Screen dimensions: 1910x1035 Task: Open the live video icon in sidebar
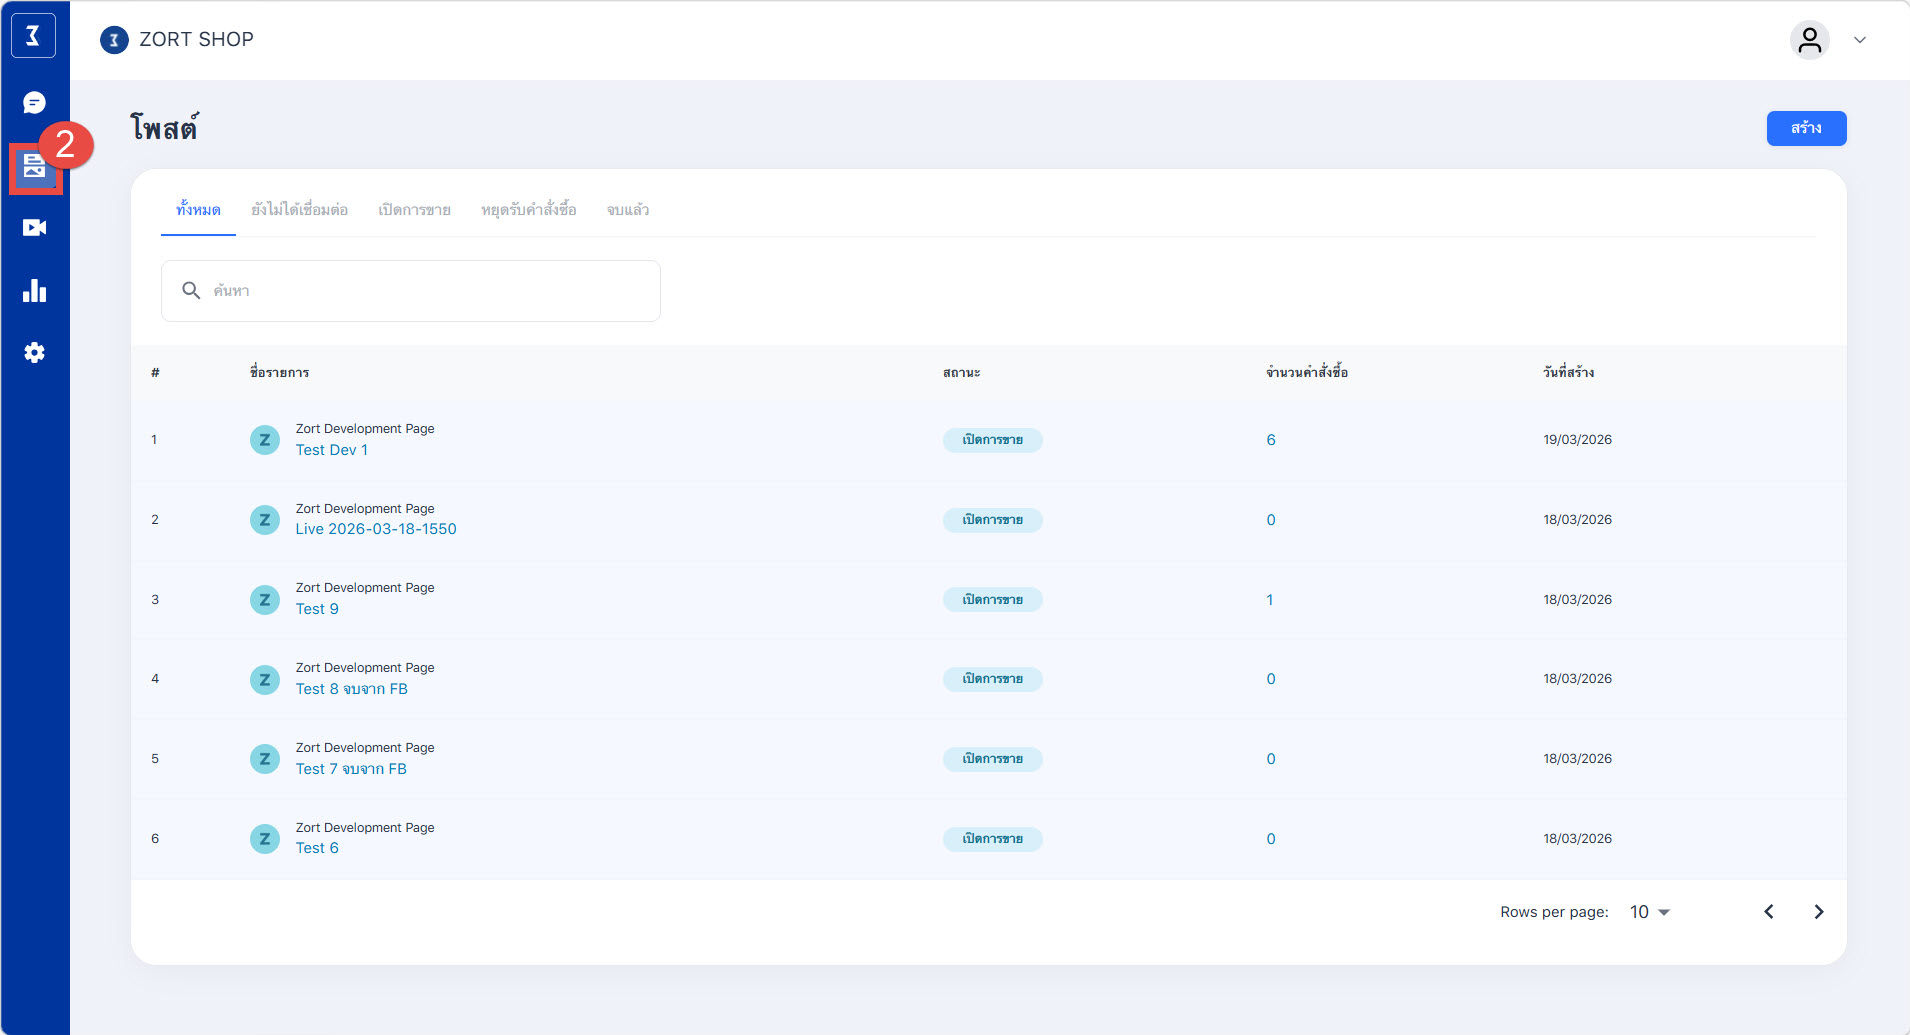[34, 228]
